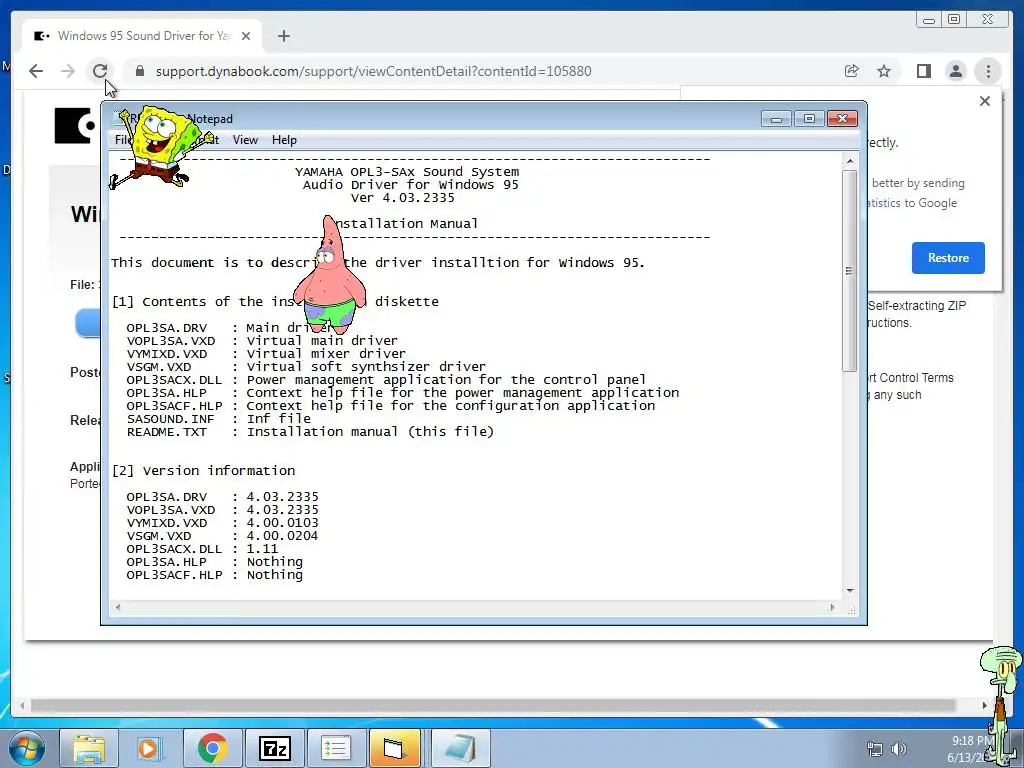1024x768 pixels.
Task: Launch Windows Media Player from taskbar
Action: [150, 748]
